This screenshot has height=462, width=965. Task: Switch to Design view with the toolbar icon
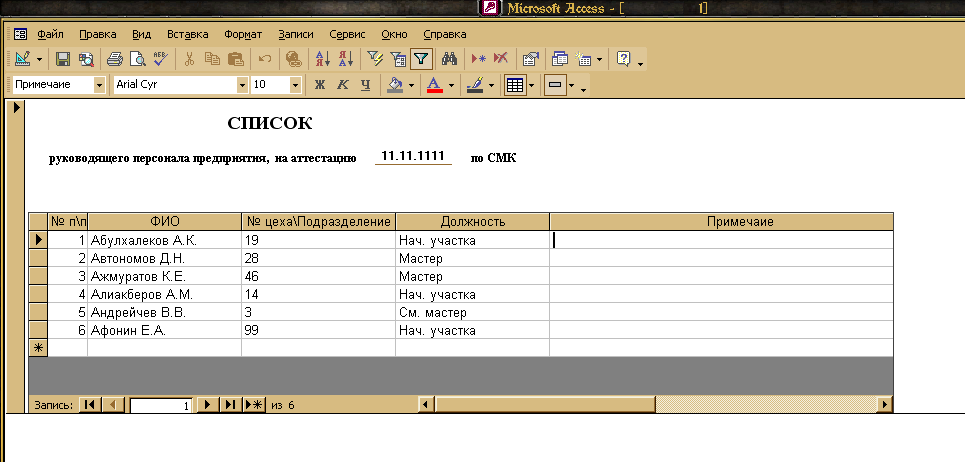pos(23,59)
